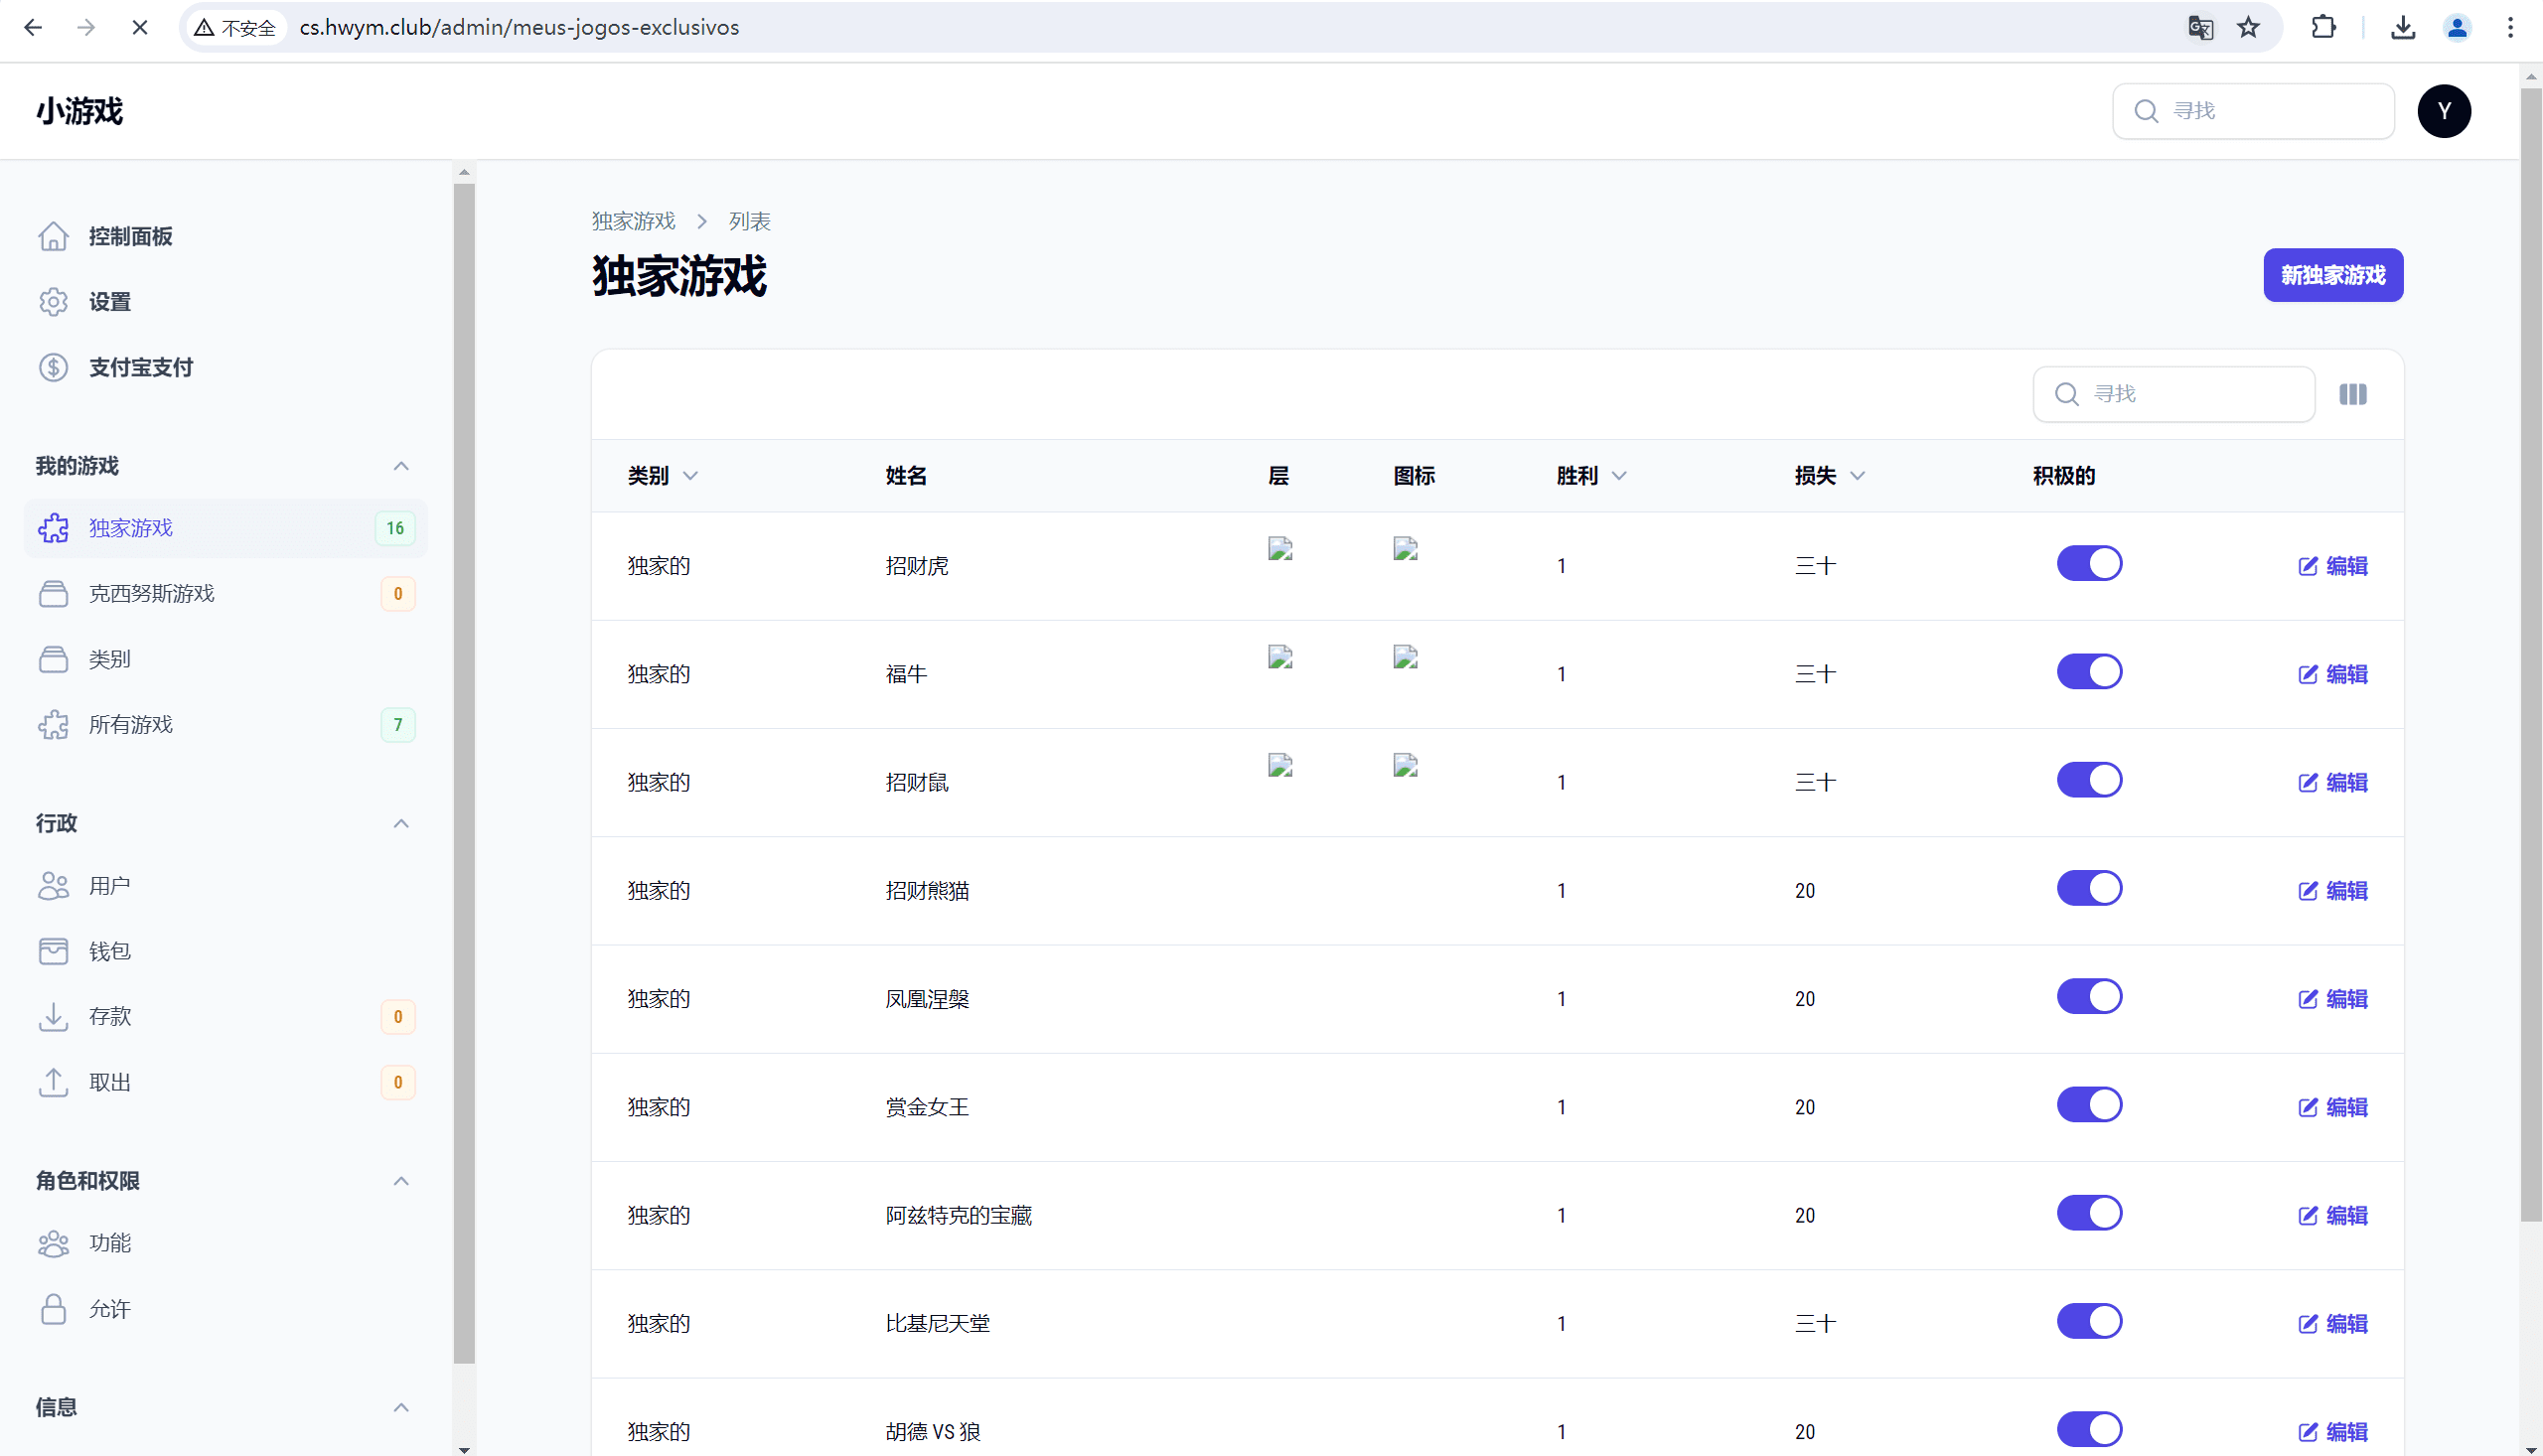Click the table column toggle icon
2543x1456 pixels.
2352,394
